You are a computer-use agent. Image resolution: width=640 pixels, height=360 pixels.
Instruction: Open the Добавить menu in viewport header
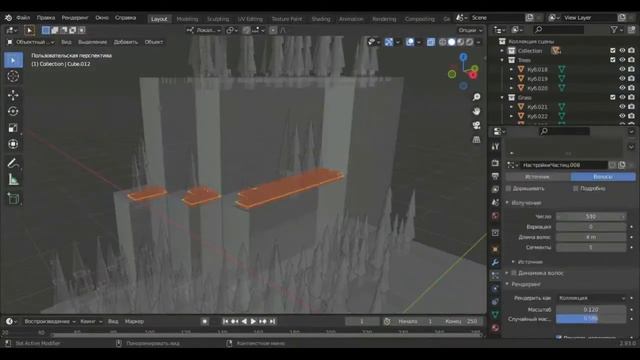(x=126, y=42)
